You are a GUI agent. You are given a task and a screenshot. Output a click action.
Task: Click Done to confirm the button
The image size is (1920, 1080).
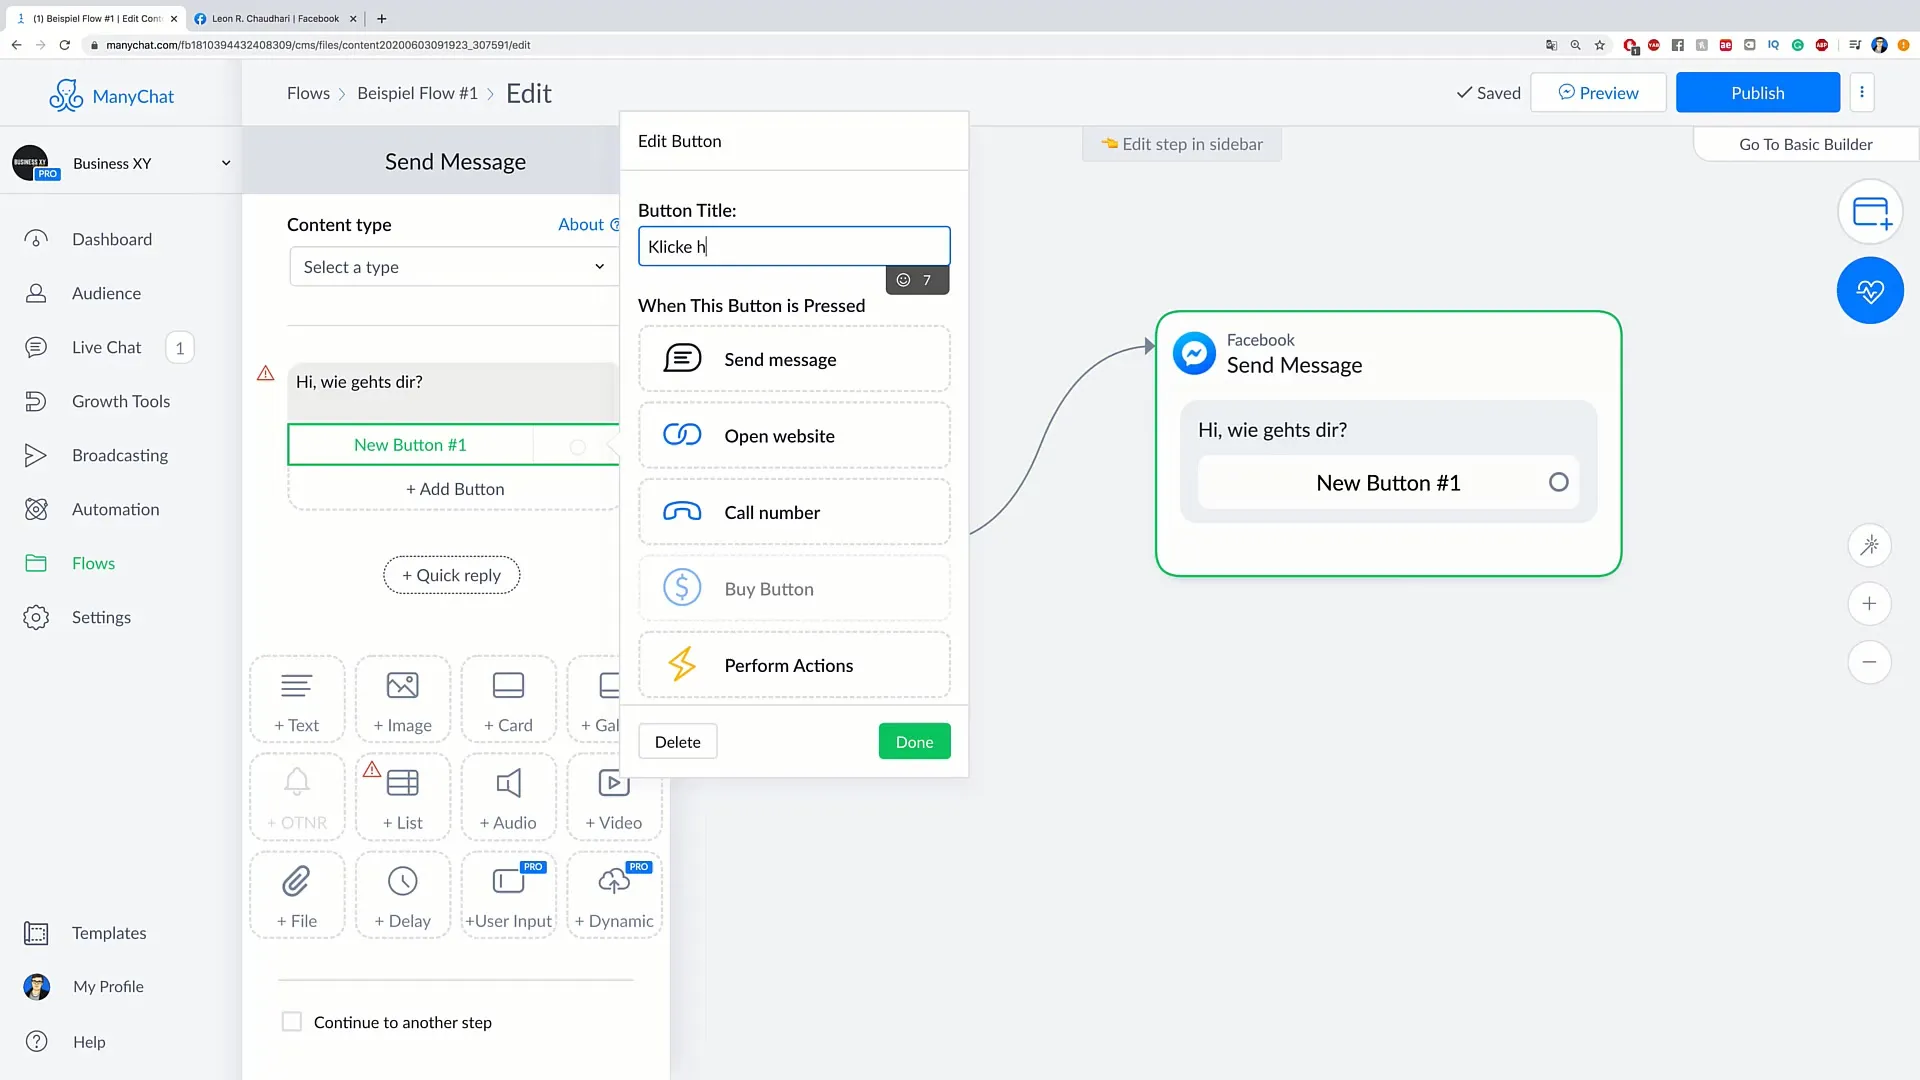point(914,742)
